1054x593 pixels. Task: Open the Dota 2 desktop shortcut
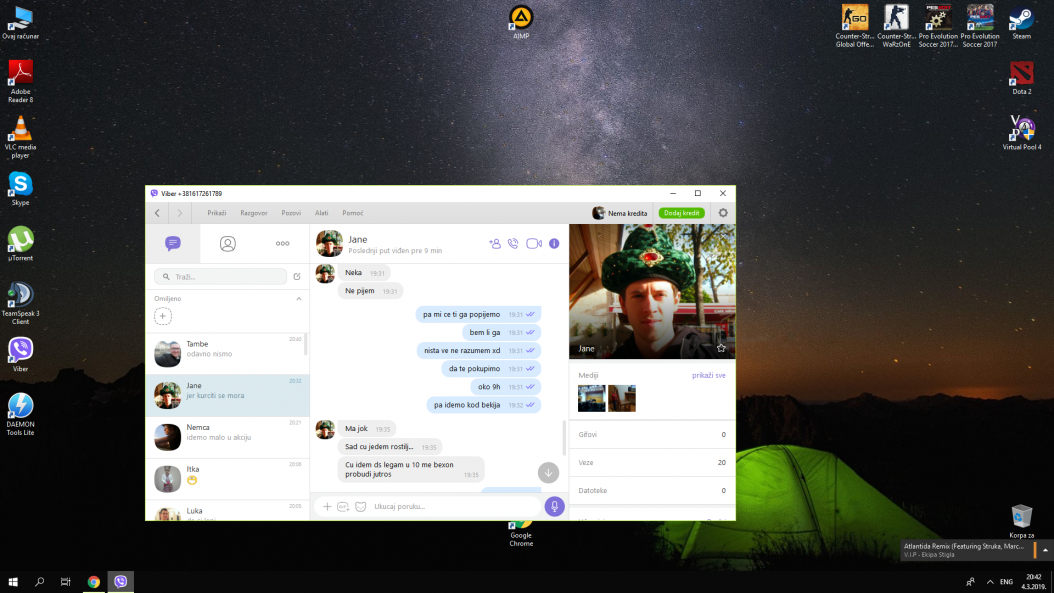click(x=1021, y=77)
